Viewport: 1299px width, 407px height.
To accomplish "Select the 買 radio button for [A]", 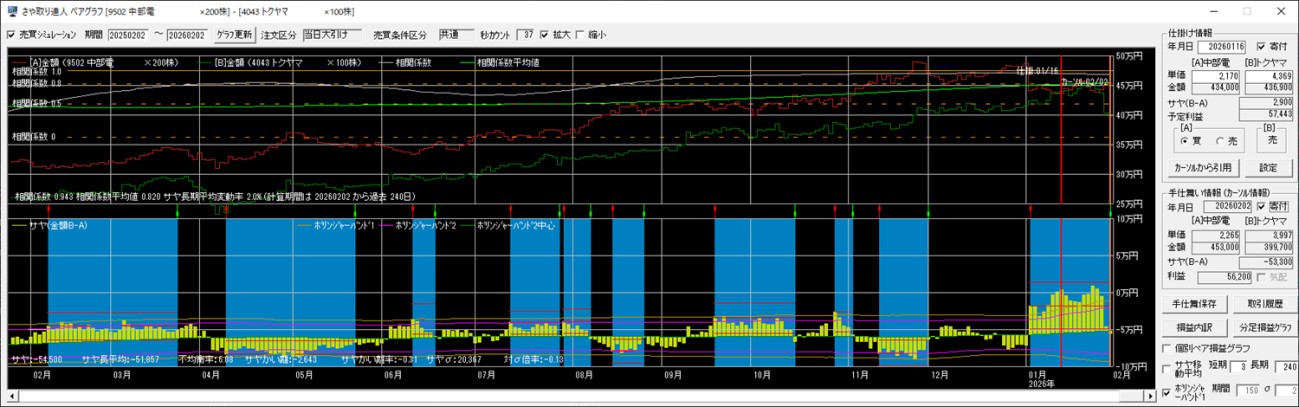I will click(x=1187, y=141).
